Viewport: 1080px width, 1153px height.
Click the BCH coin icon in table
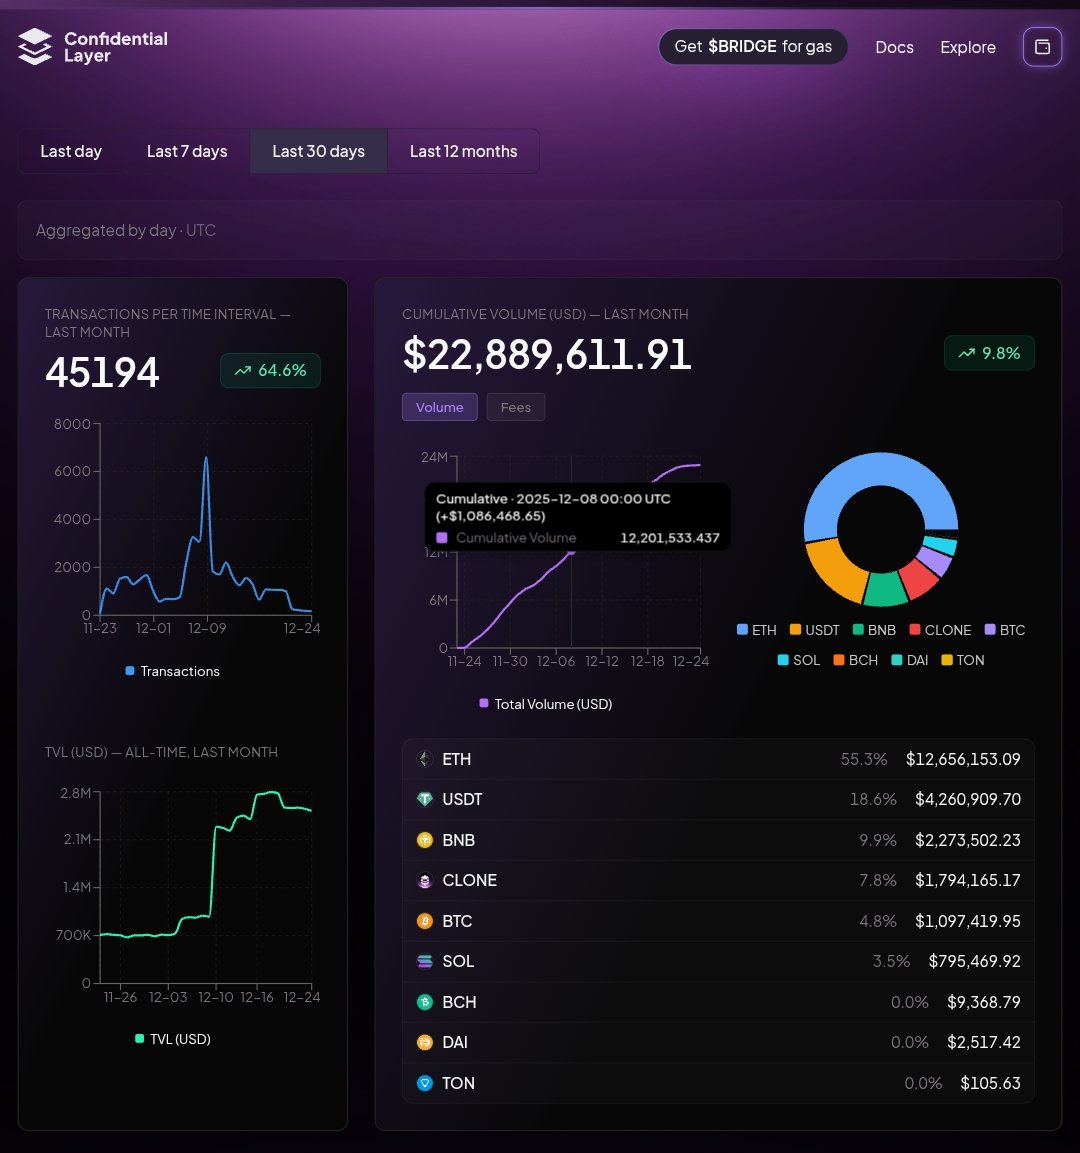point(425,1002)
